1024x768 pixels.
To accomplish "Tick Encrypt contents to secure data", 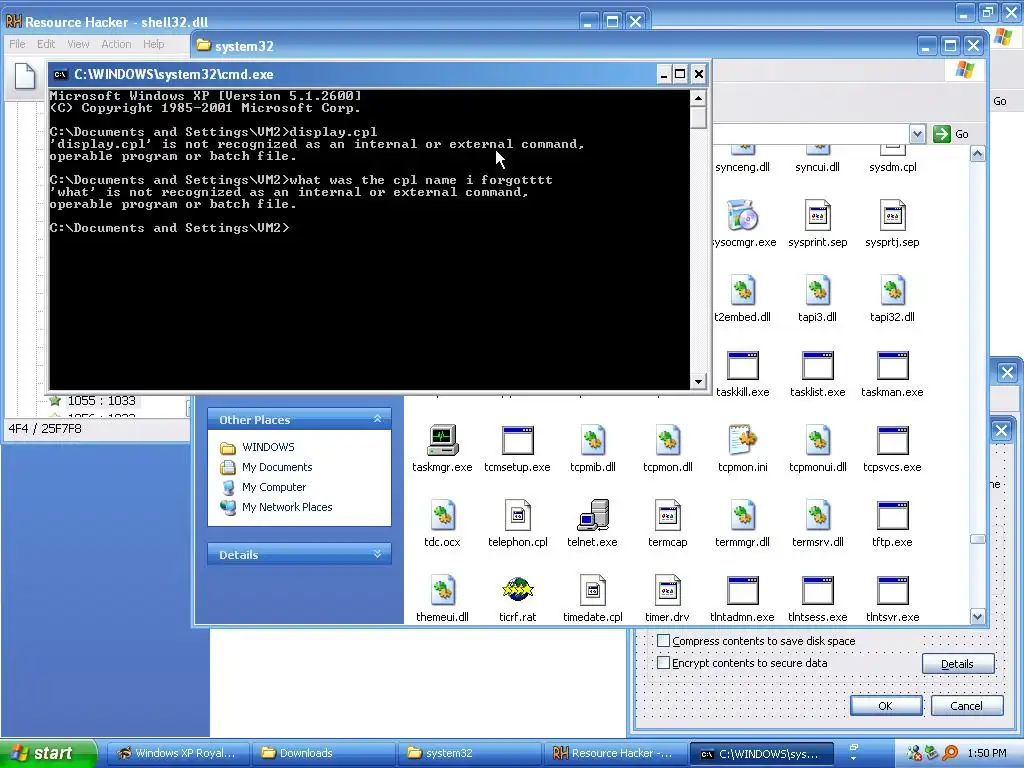I will (x=664, y=663).
